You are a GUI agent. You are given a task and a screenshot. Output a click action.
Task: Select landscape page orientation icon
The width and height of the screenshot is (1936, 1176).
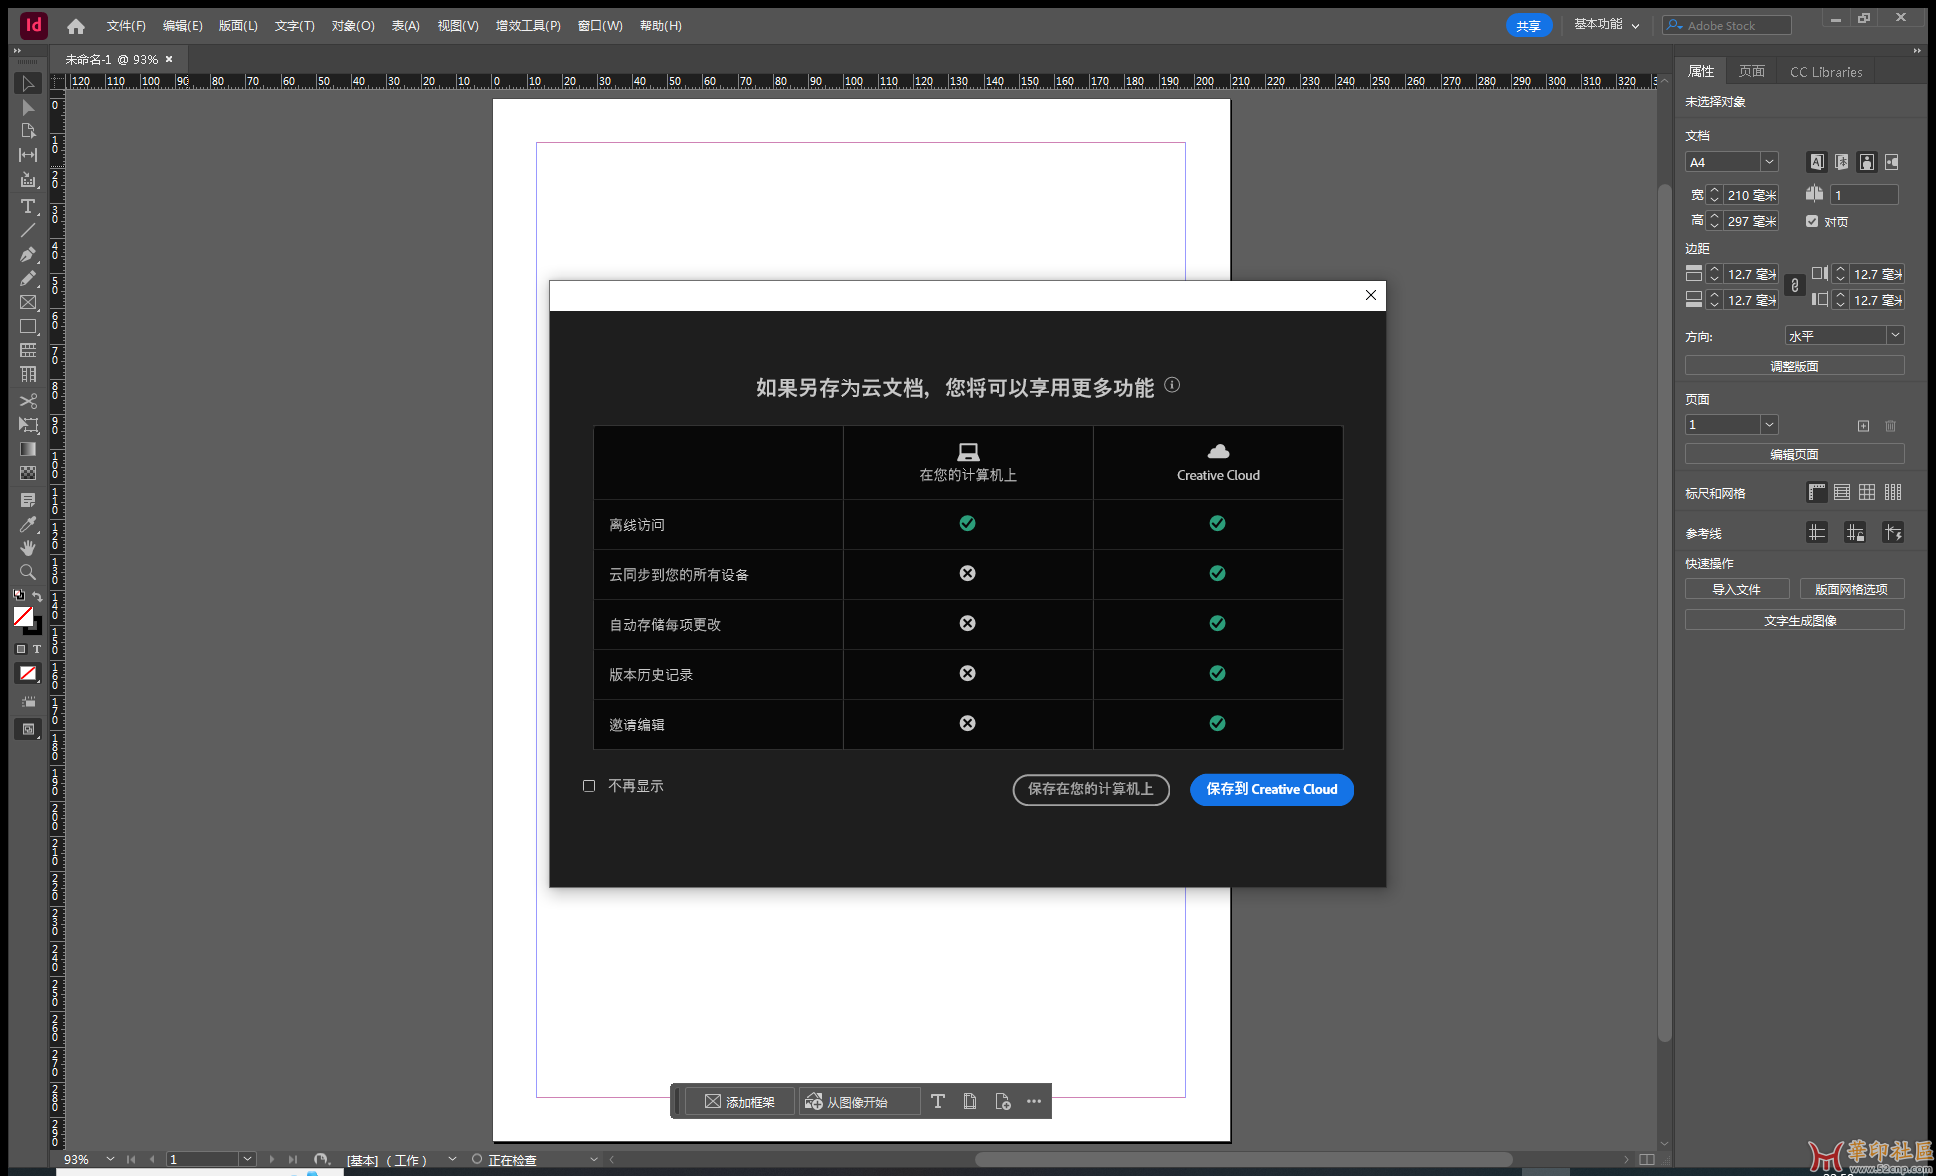1892,162
